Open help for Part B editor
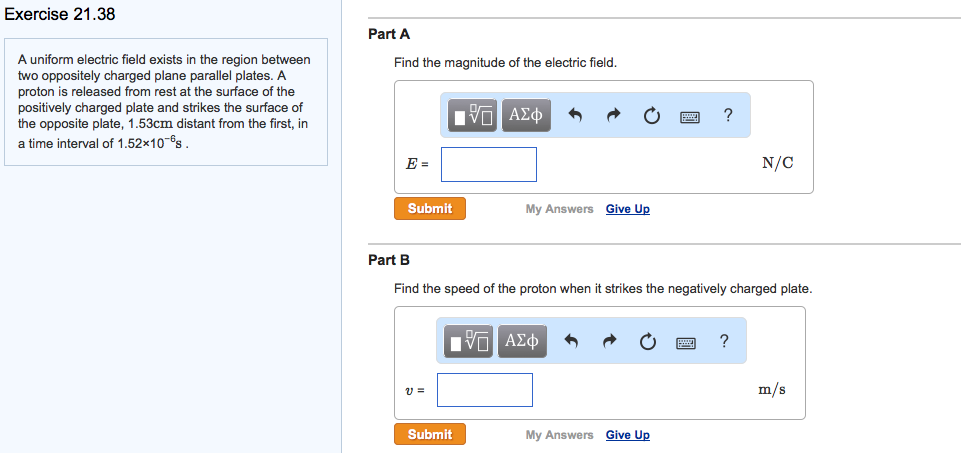Image resolution: width=961 pixels, height=453 pixels. pyautogui.click(x=724, y=342)
